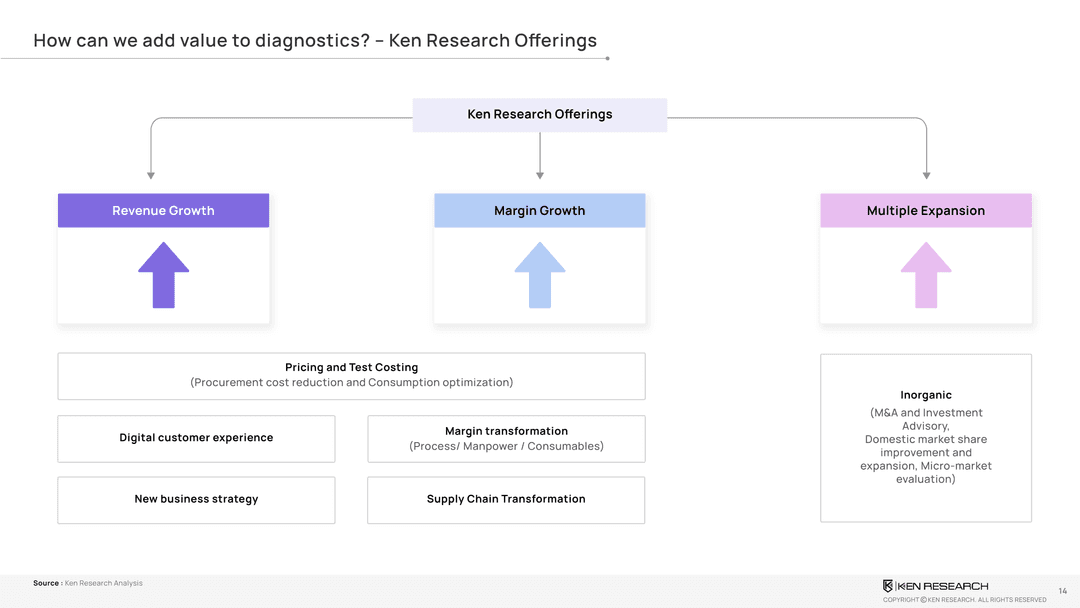Click the Ken Research Offerings top box

coord(539,115)
